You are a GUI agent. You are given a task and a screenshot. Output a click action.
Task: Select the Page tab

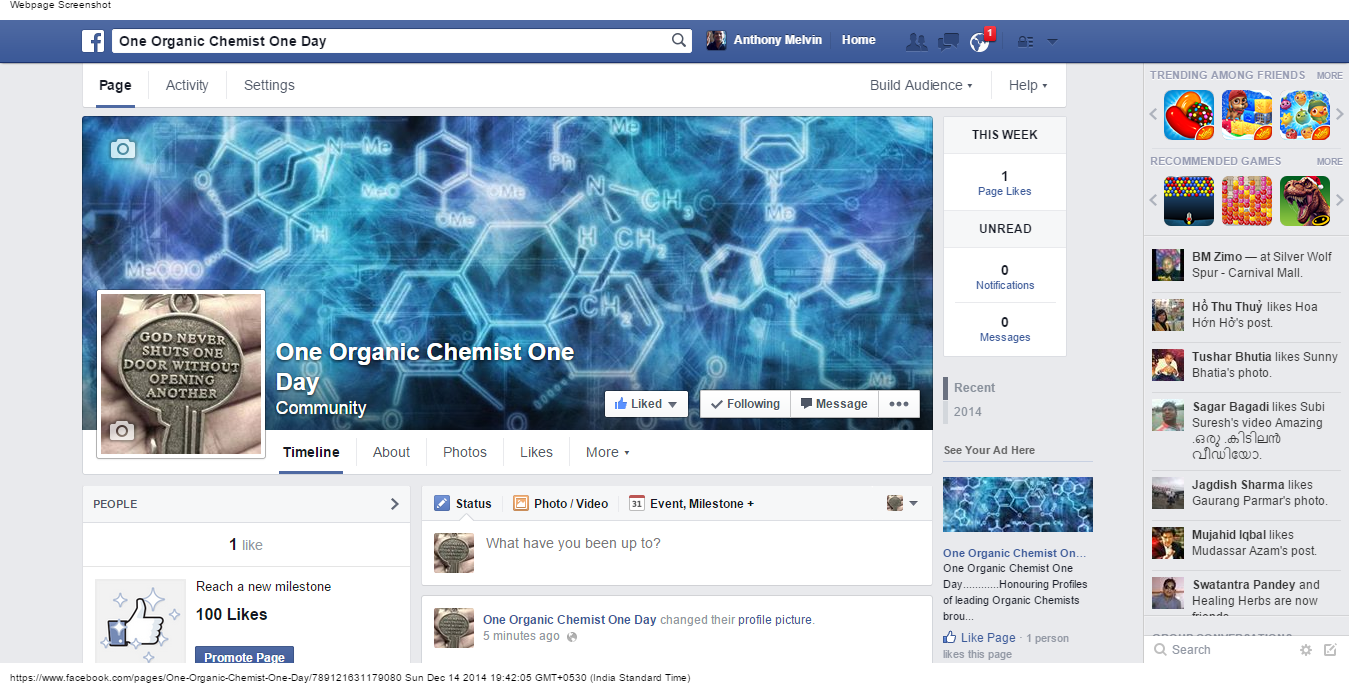coord(115,85)
